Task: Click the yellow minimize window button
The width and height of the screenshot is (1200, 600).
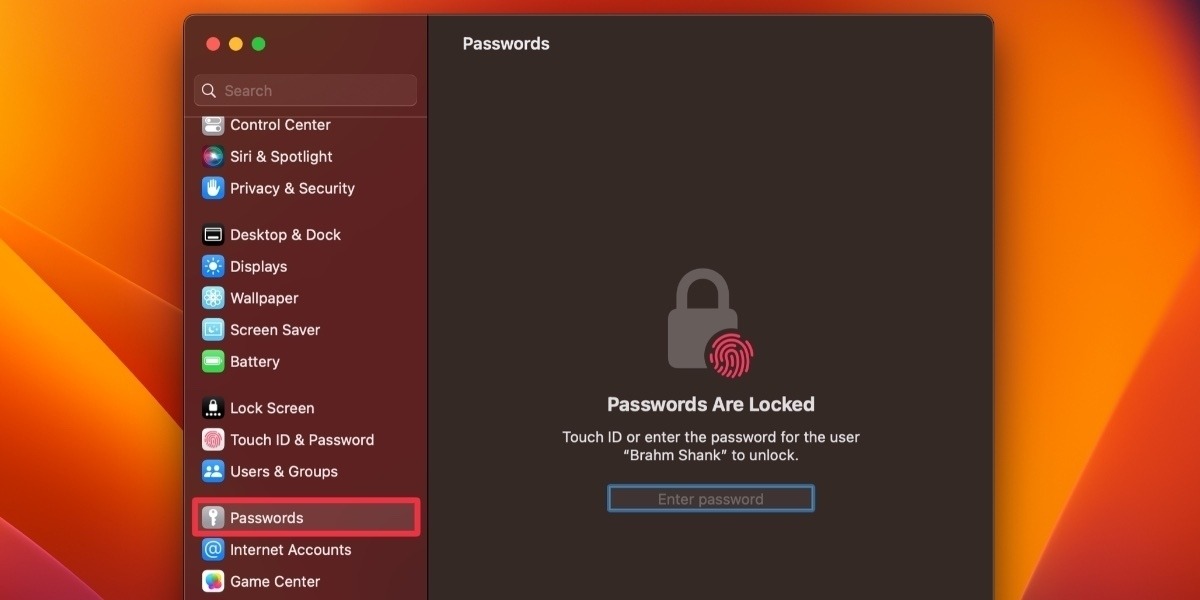Action: (236, 44)
